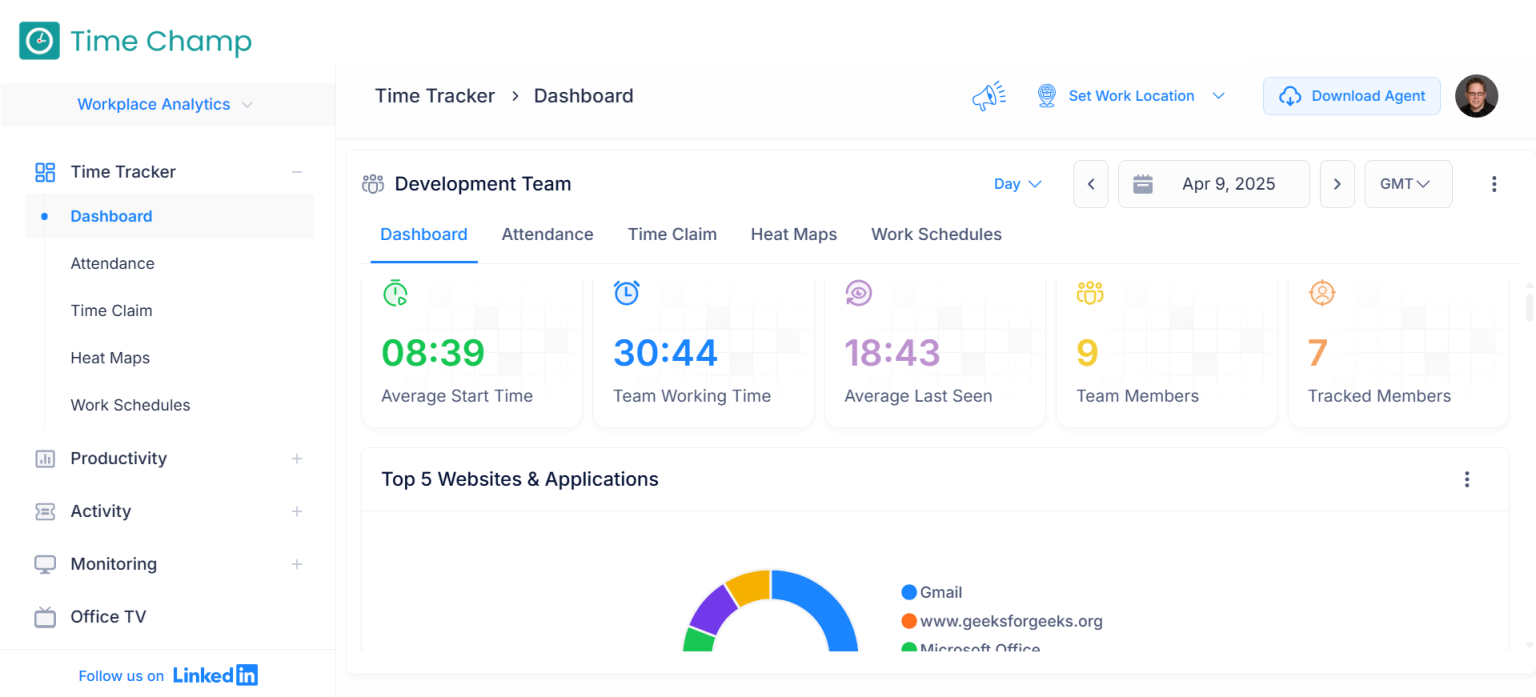
Task: Switch to the Attendance tab
Action: point(547,234)
